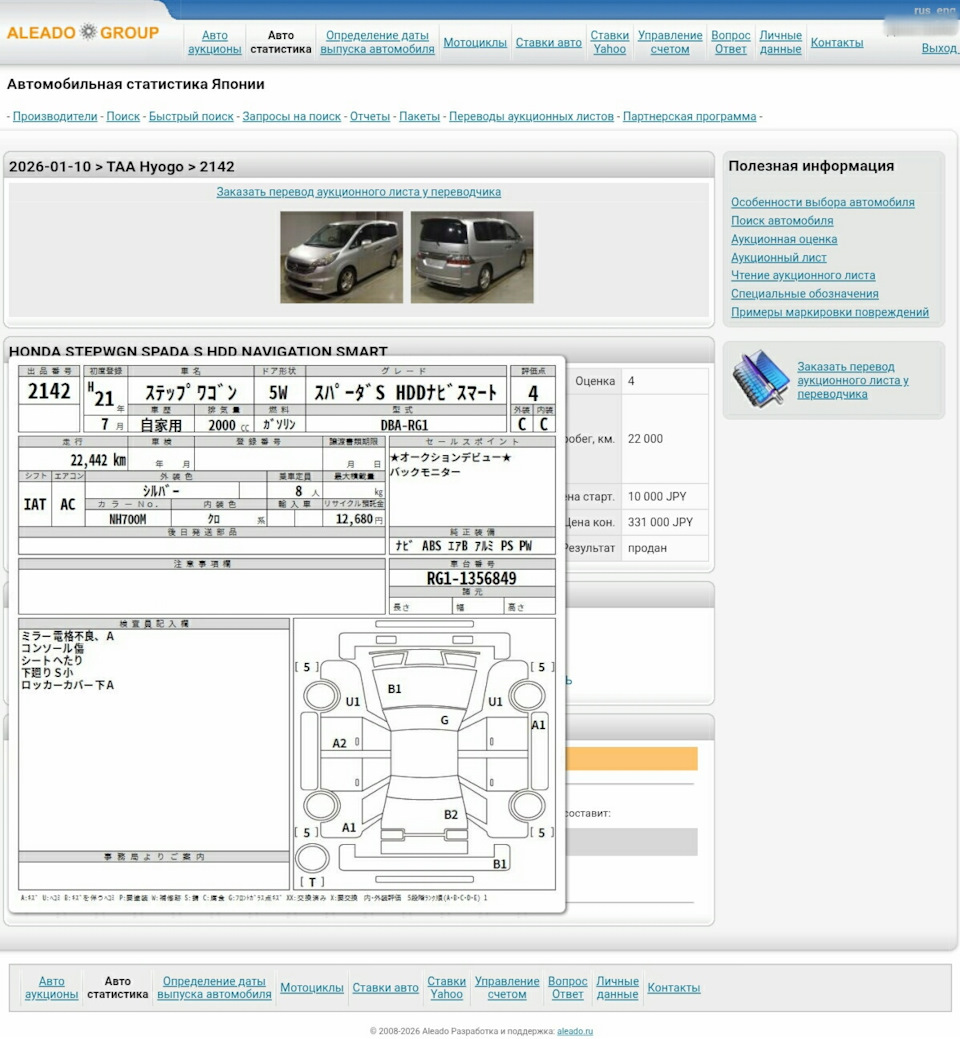Click the 331 000 JPY final price
The image size is (960, 1039).
pos(660,522)
